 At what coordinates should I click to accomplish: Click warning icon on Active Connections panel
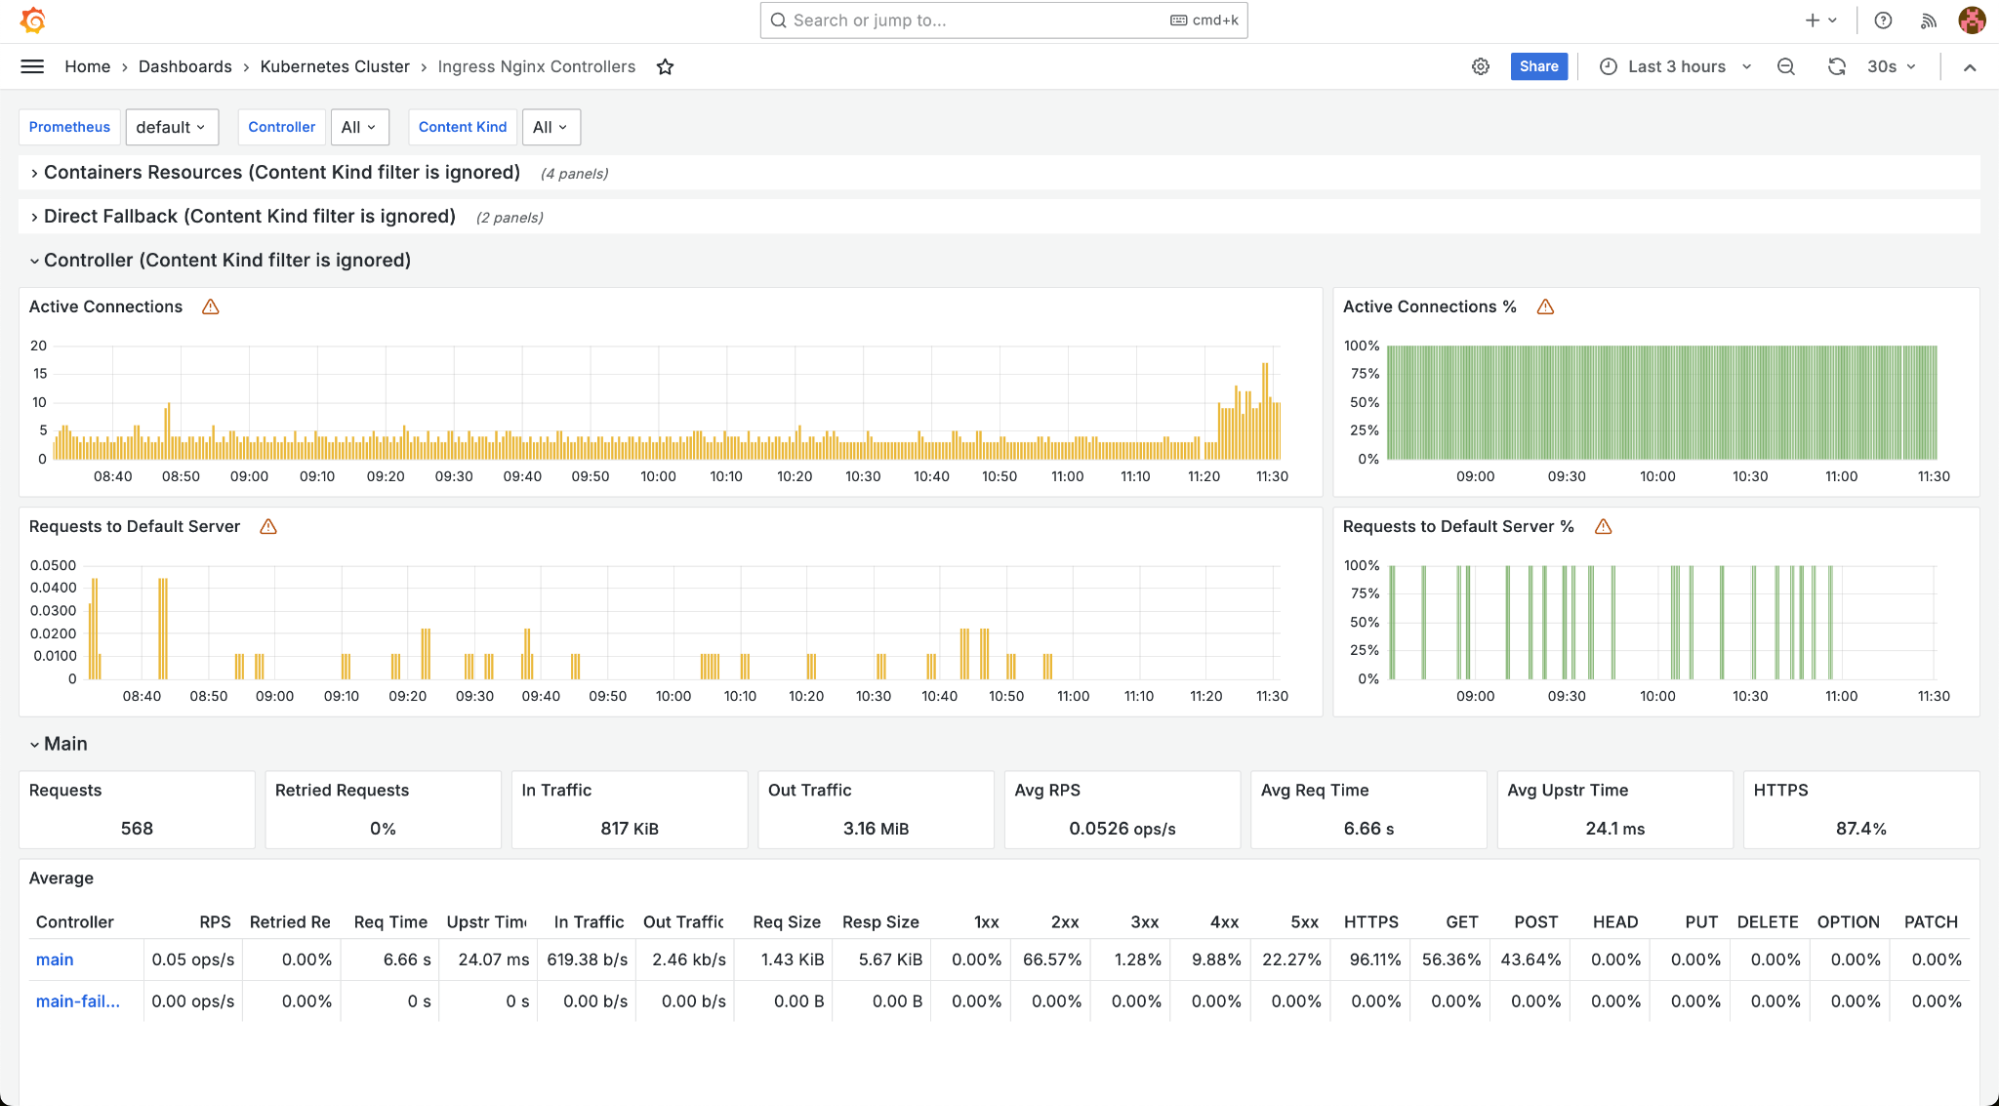pos(210,307)
